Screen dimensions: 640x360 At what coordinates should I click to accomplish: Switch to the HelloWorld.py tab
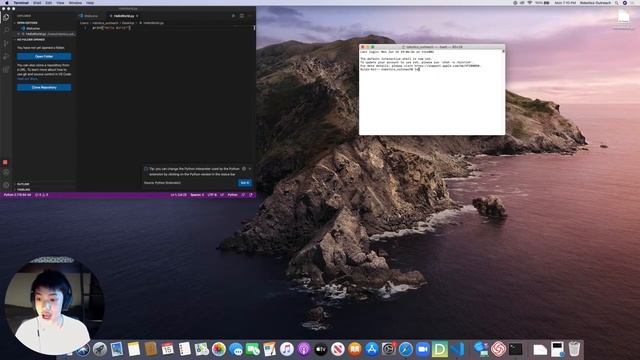124,16
